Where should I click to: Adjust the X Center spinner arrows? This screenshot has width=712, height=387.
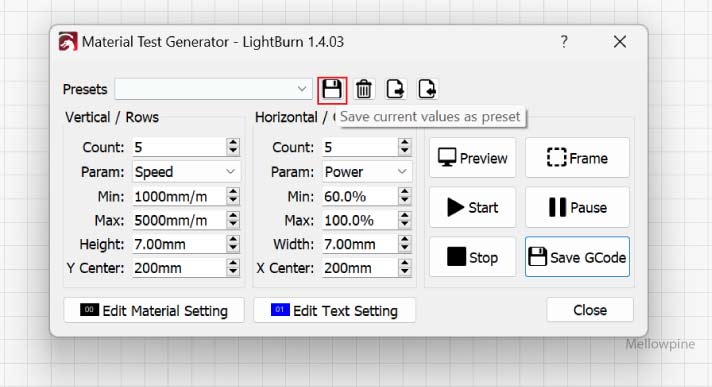click(405, 268)
